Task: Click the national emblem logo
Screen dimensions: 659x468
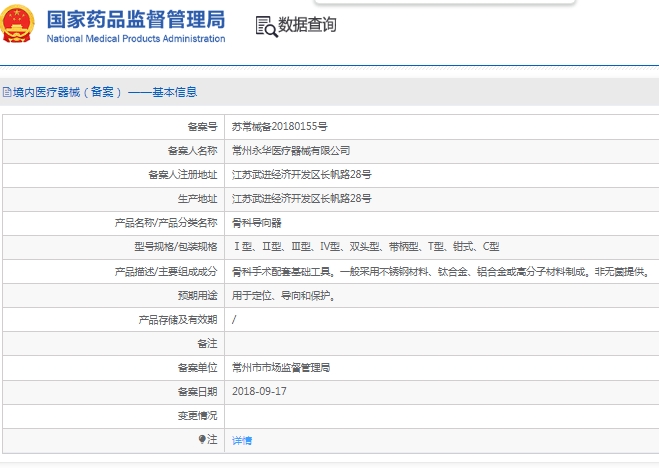Action: (17, 24)
